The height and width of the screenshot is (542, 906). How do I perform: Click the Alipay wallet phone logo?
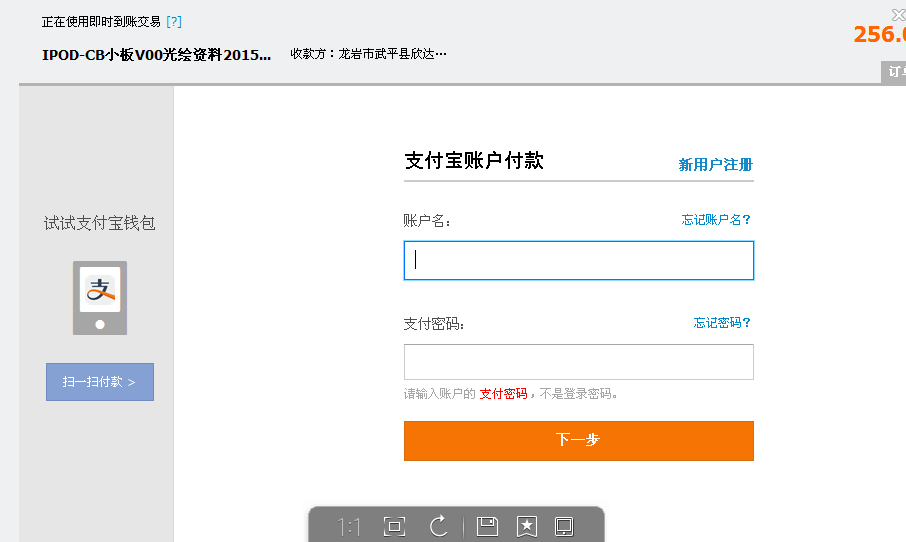point(100,298)
